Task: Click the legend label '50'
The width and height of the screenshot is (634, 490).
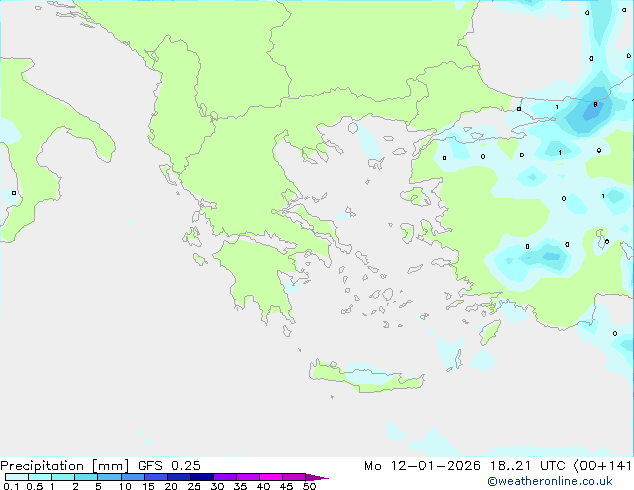Action: click(x=309, y=486)
